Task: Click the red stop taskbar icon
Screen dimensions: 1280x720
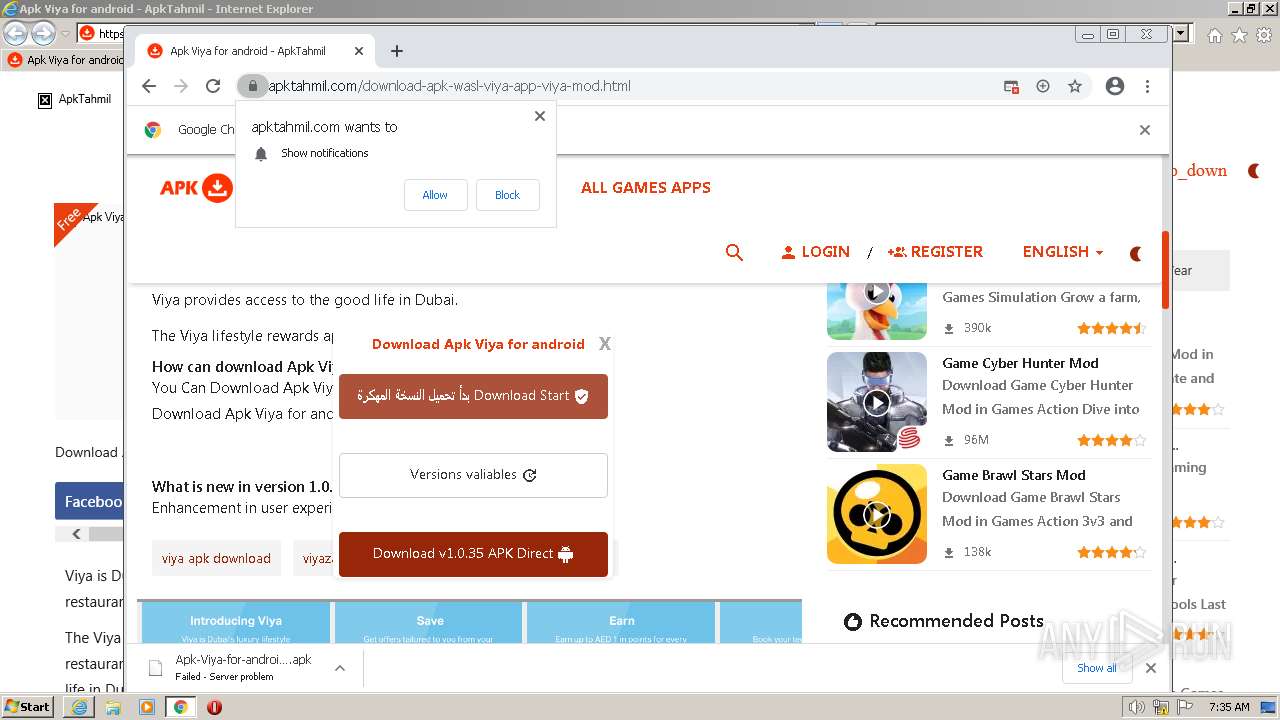Action: (x=214, y=707)
